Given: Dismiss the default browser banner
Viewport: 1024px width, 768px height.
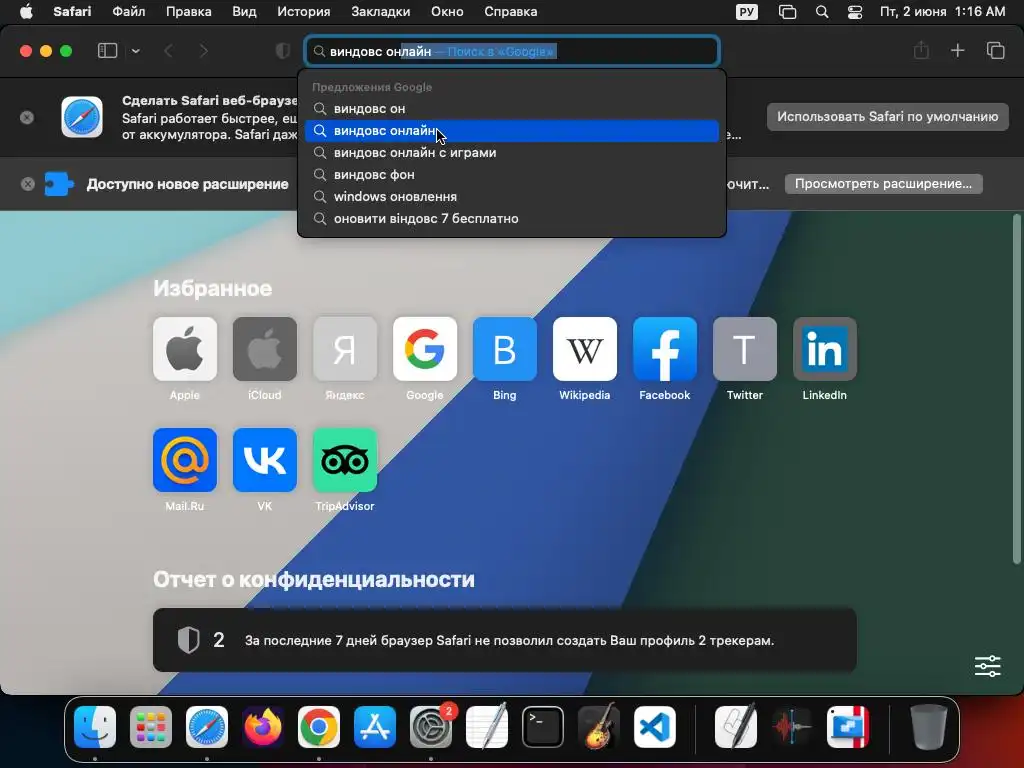Looking at the screenshot, I should [27, 117].
